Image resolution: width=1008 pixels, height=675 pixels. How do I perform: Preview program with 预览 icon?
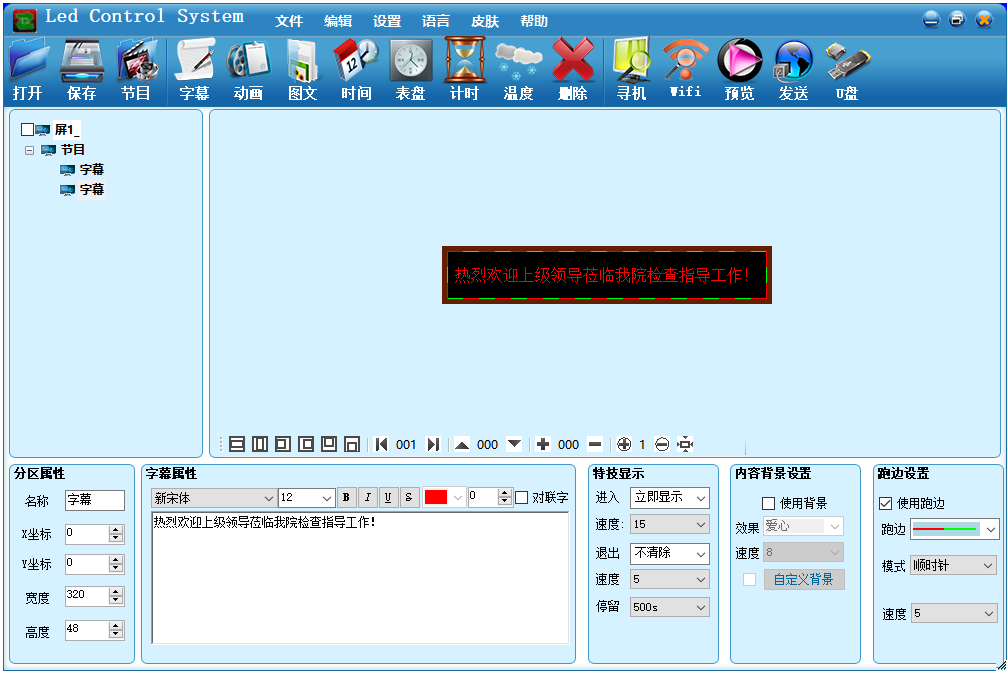pyautogui.click(x=739, y=69)
